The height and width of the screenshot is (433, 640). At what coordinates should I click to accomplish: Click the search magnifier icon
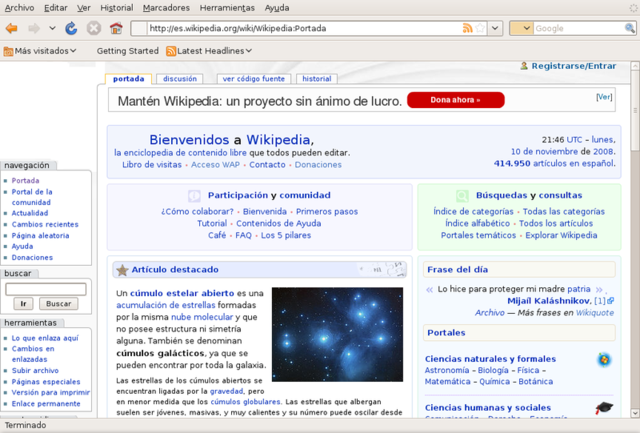pyautogui.click(x=630, y=28)
